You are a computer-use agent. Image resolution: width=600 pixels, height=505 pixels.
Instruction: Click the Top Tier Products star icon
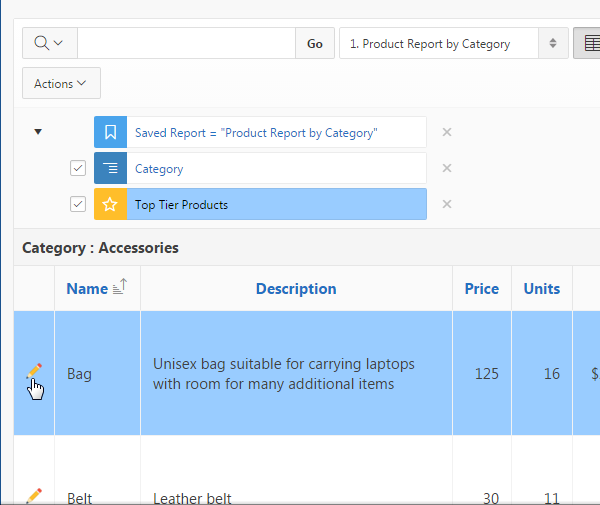tap(110, 204)
